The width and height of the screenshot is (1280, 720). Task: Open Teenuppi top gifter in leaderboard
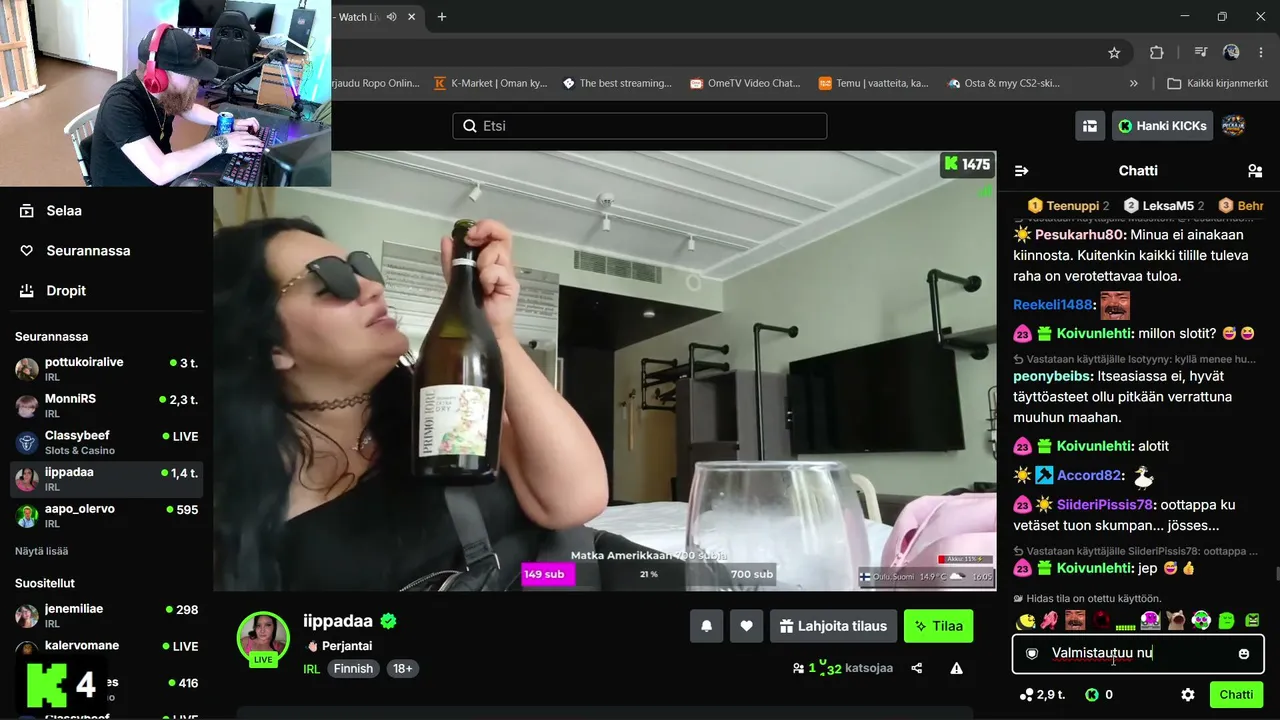pos(1068,206)
